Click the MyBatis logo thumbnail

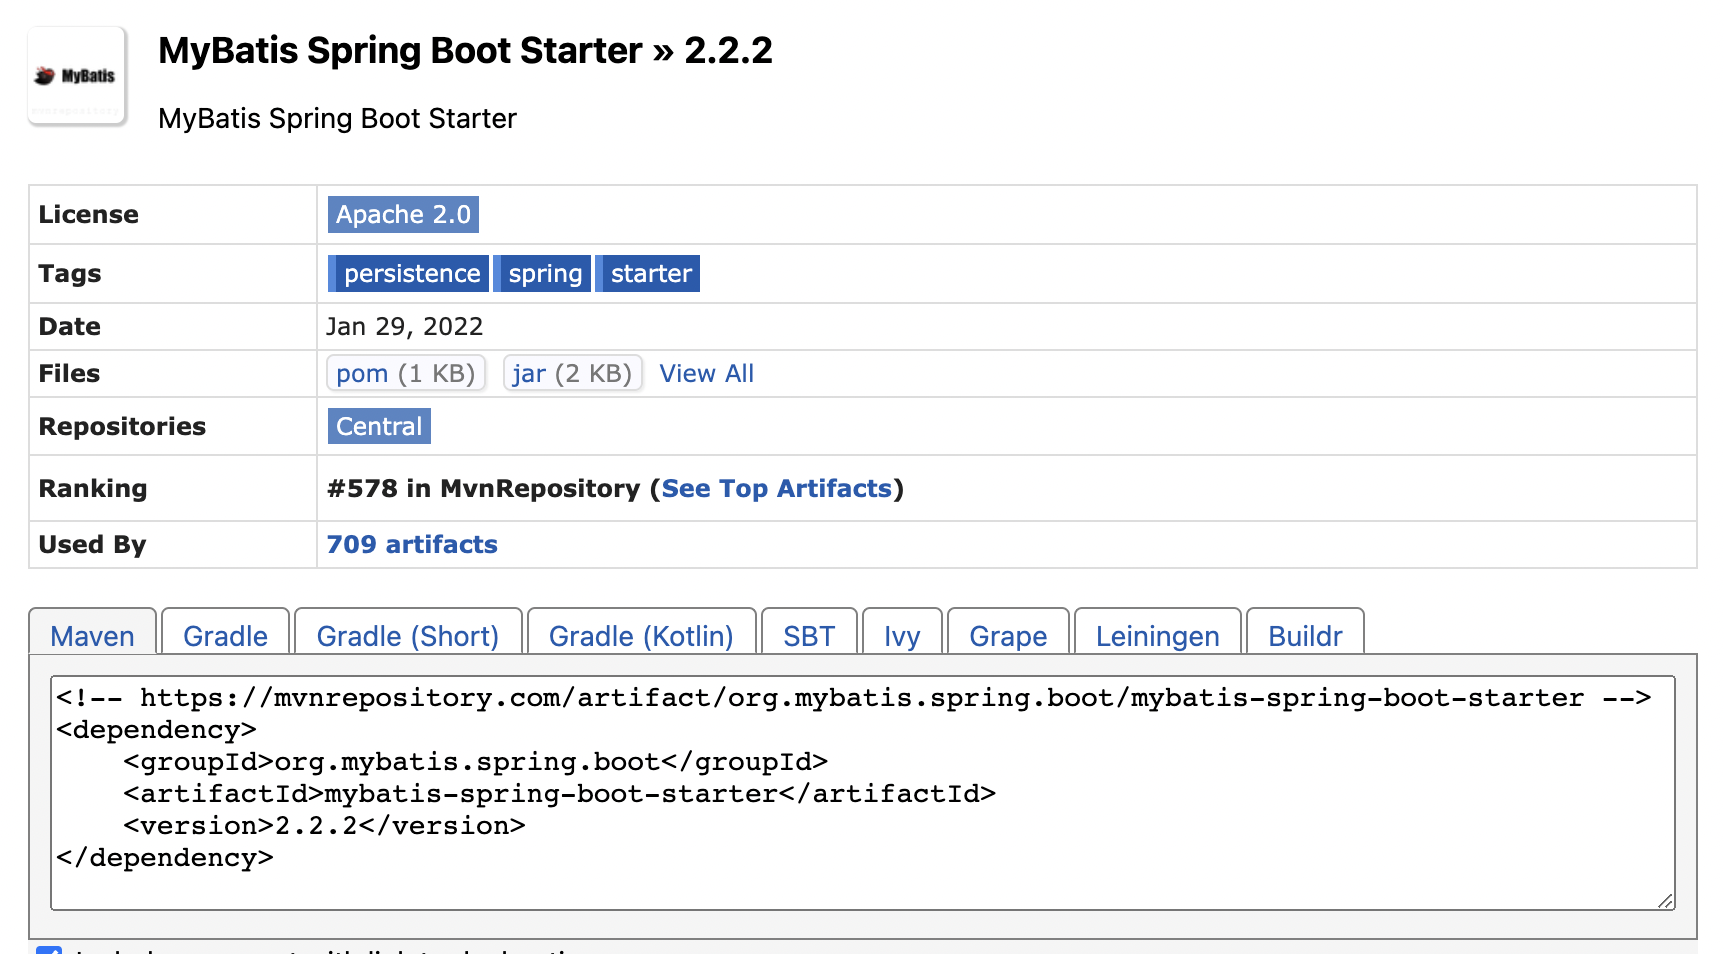click(x=77, y=76)
